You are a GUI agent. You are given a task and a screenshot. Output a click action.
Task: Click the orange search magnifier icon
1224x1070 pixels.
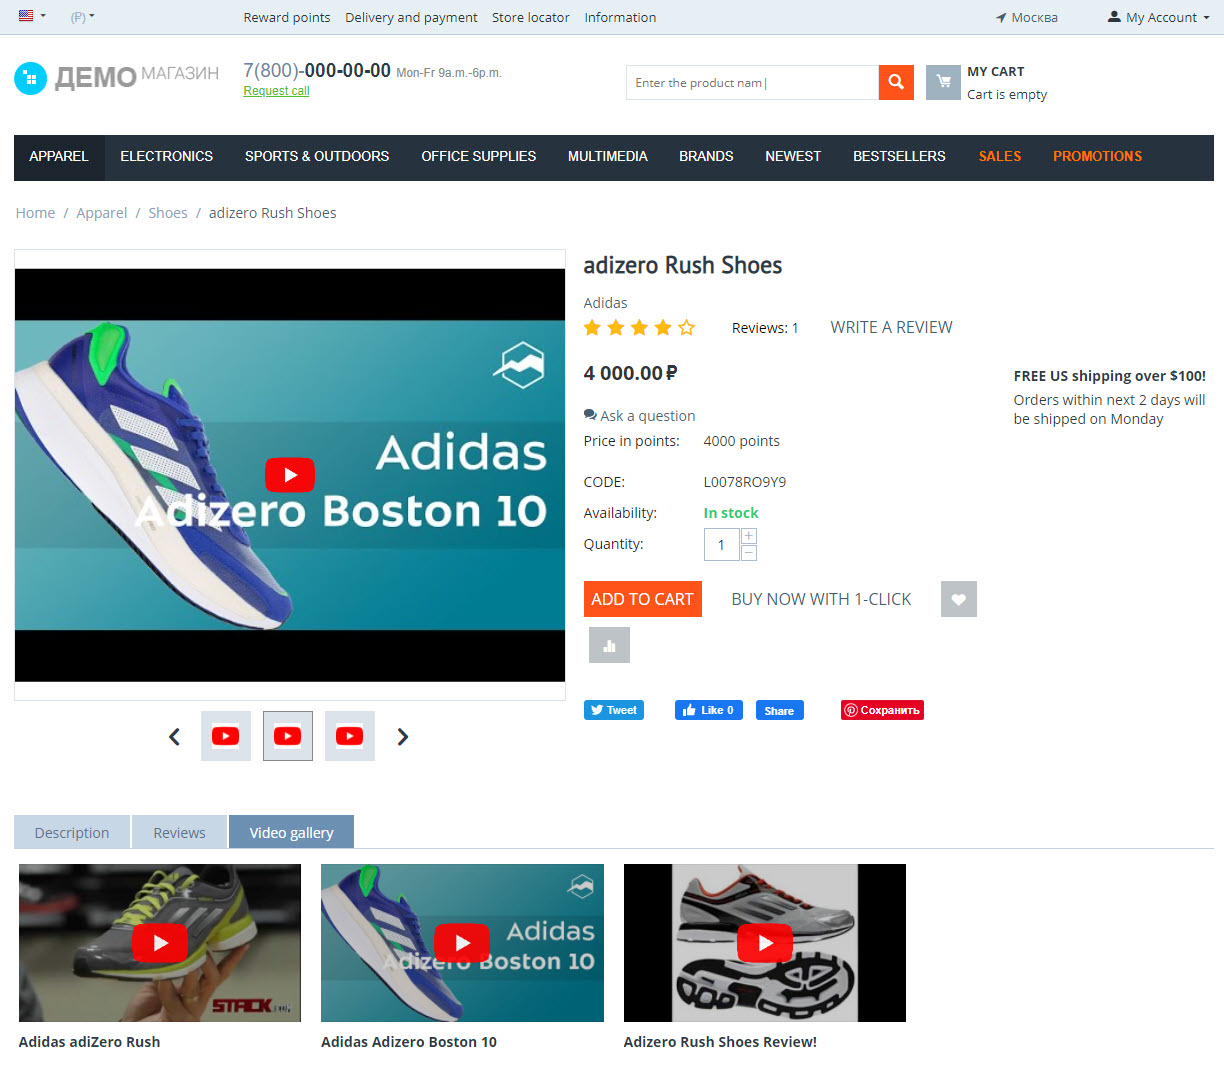[x=895, y=82]
